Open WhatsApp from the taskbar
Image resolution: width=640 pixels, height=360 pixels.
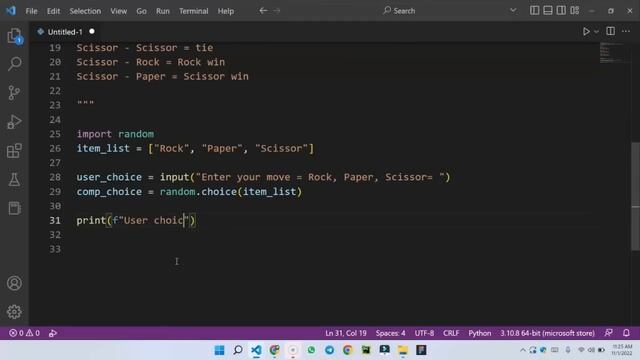[x=311, y=350]
